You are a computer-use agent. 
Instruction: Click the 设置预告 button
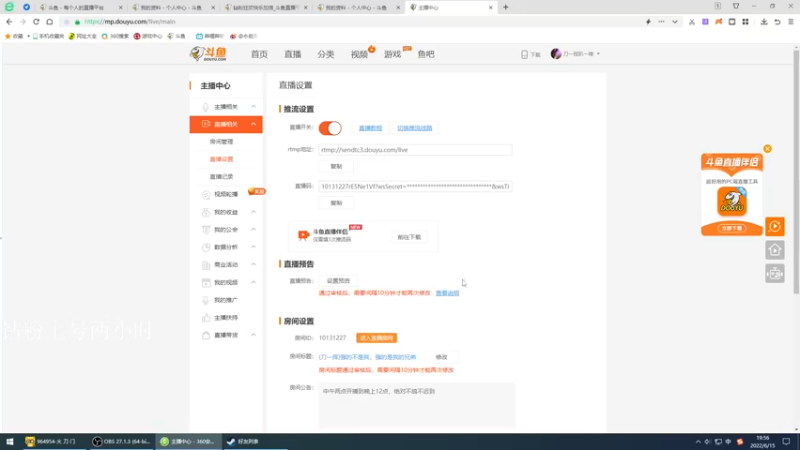[338, 281]
